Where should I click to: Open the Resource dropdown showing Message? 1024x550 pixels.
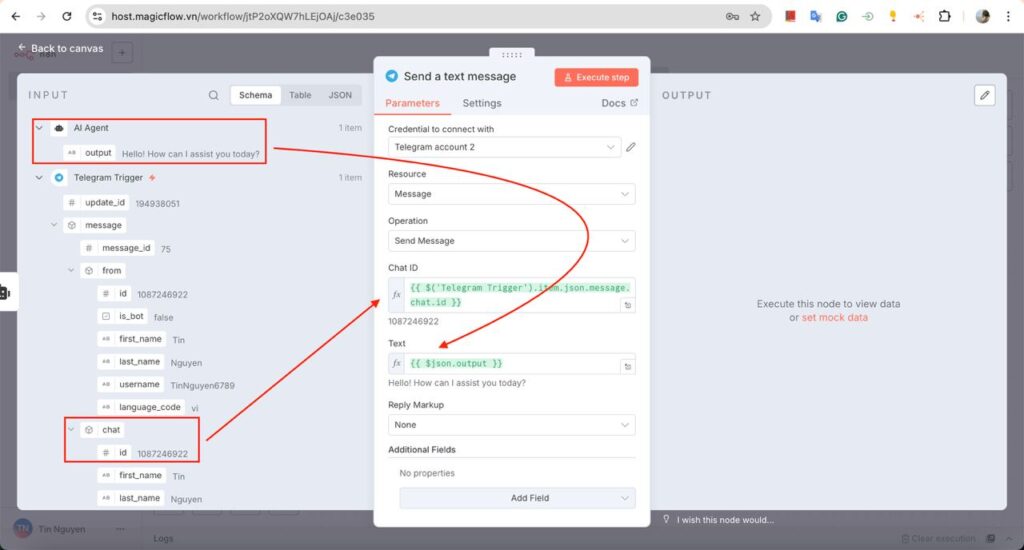click(511, 194)
